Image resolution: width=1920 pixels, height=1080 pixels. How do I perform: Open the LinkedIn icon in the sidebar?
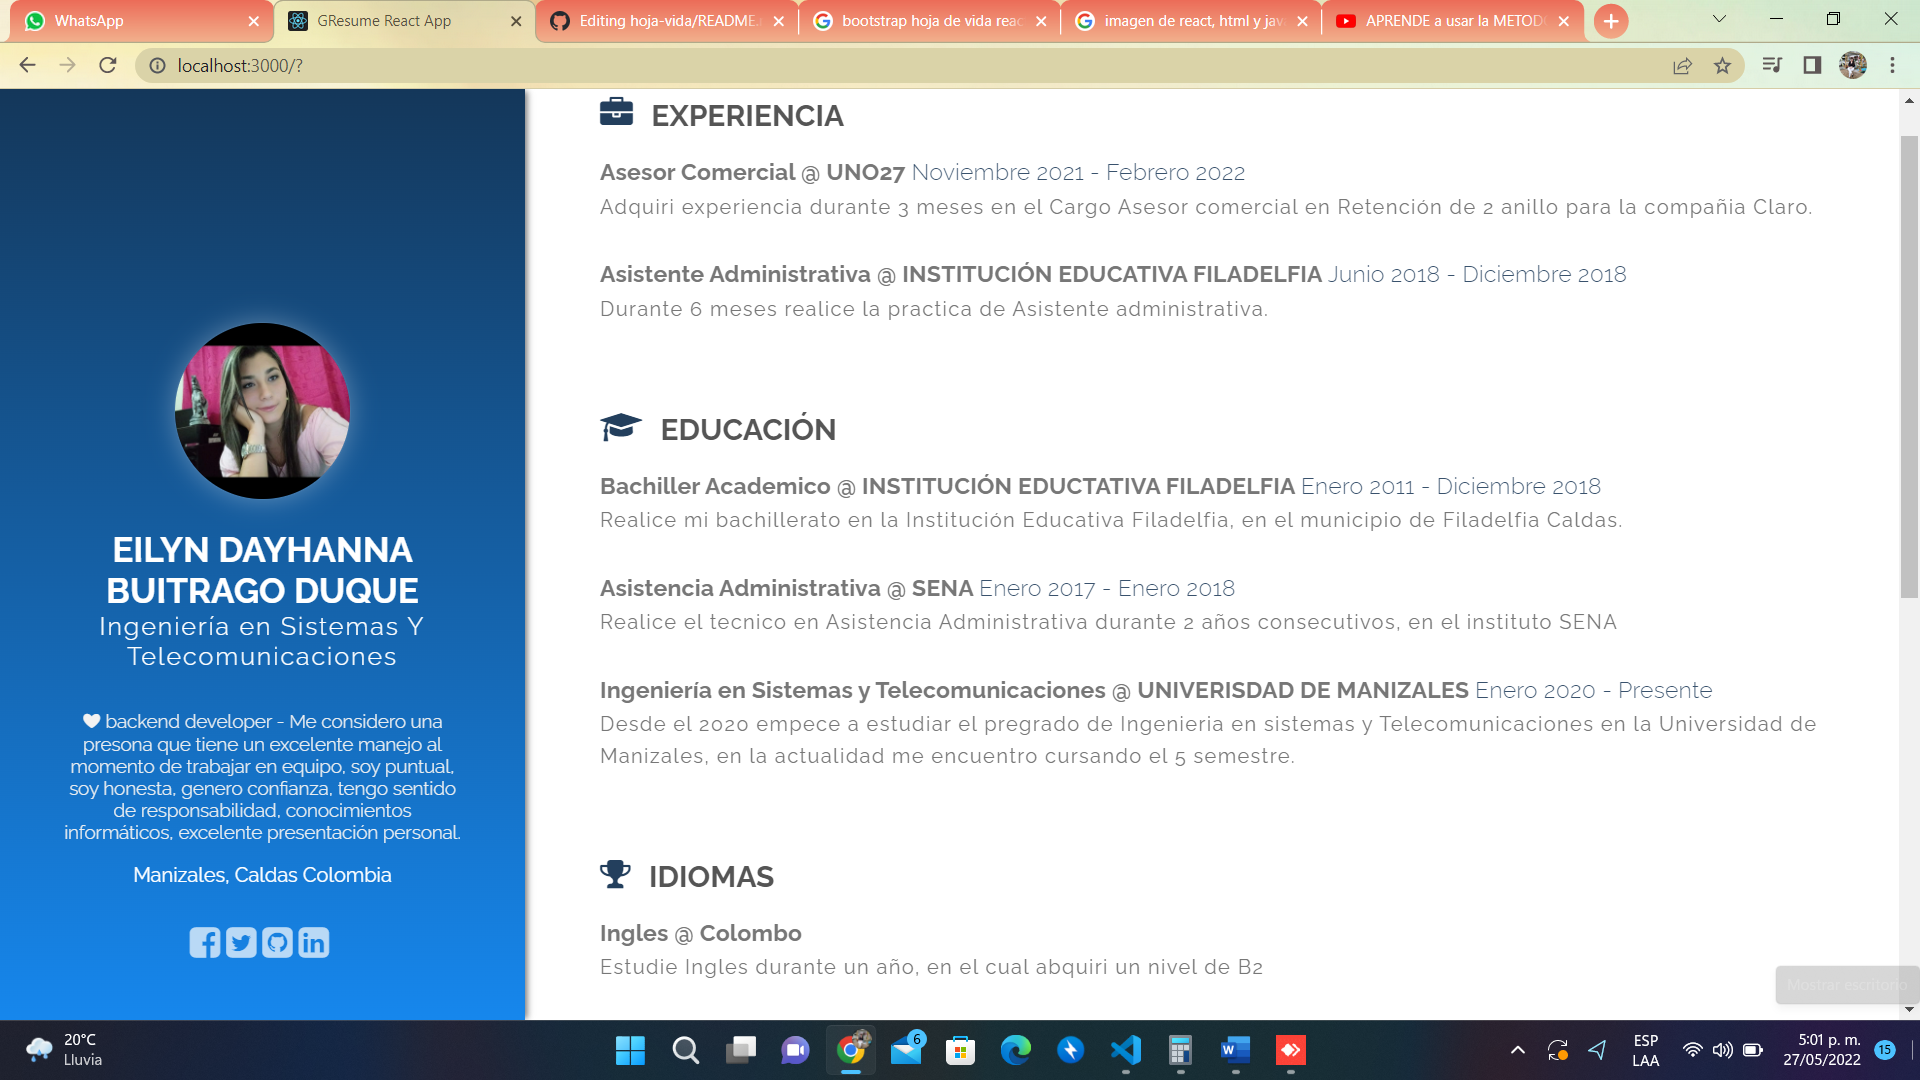point(312,941)
